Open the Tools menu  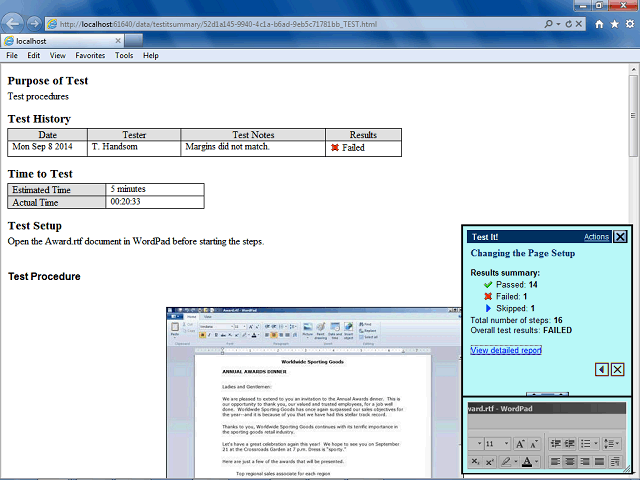click(124, 56)
